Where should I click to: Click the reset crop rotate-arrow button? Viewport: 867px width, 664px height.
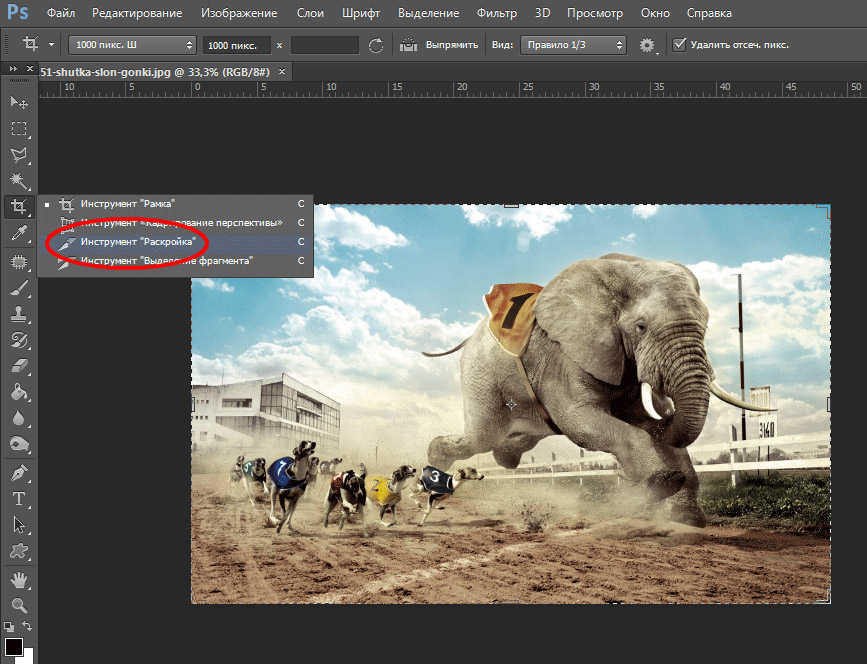376,45
